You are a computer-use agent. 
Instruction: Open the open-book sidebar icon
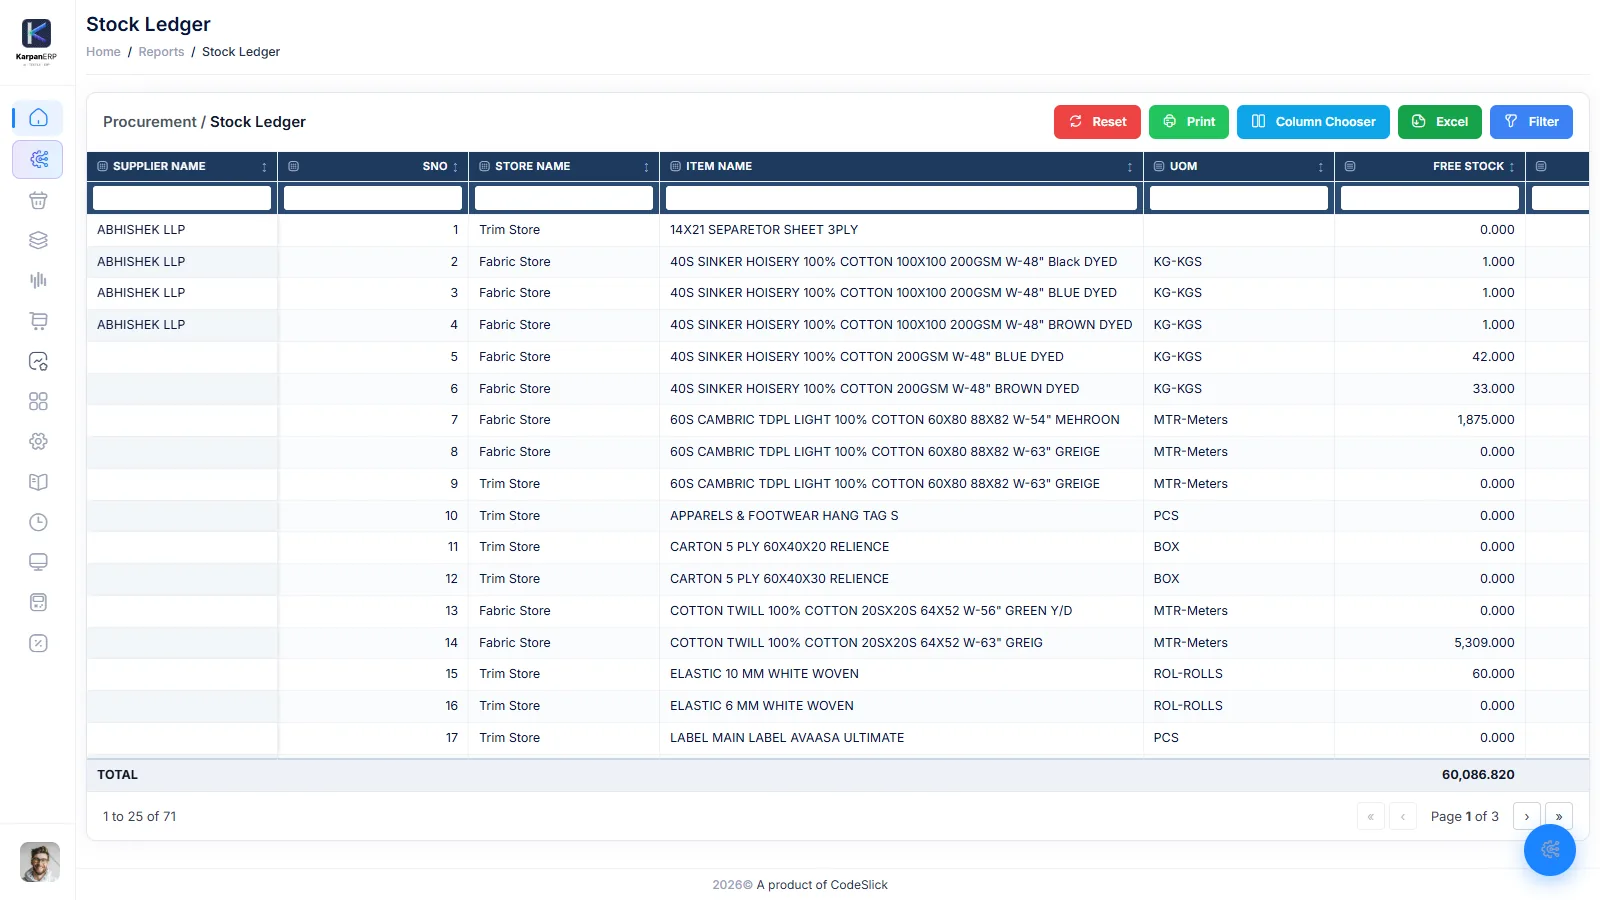38,482
